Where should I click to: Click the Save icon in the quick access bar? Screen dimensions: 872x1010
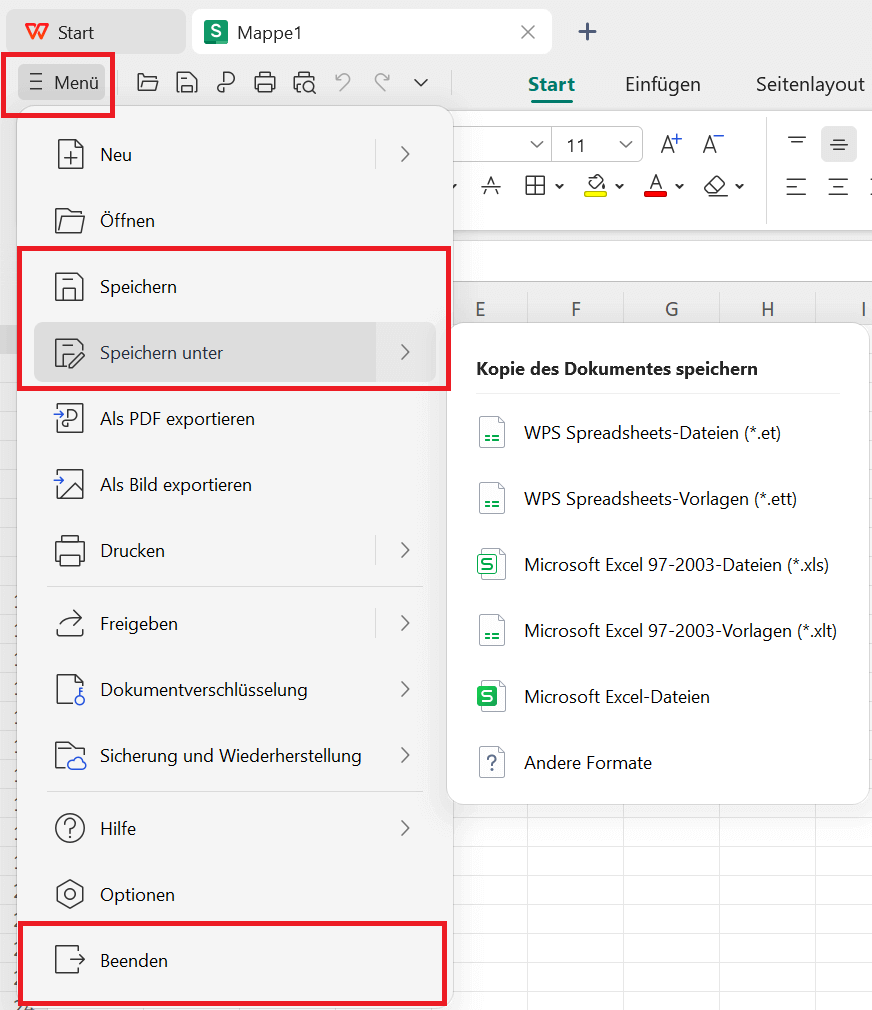point(186,82)
